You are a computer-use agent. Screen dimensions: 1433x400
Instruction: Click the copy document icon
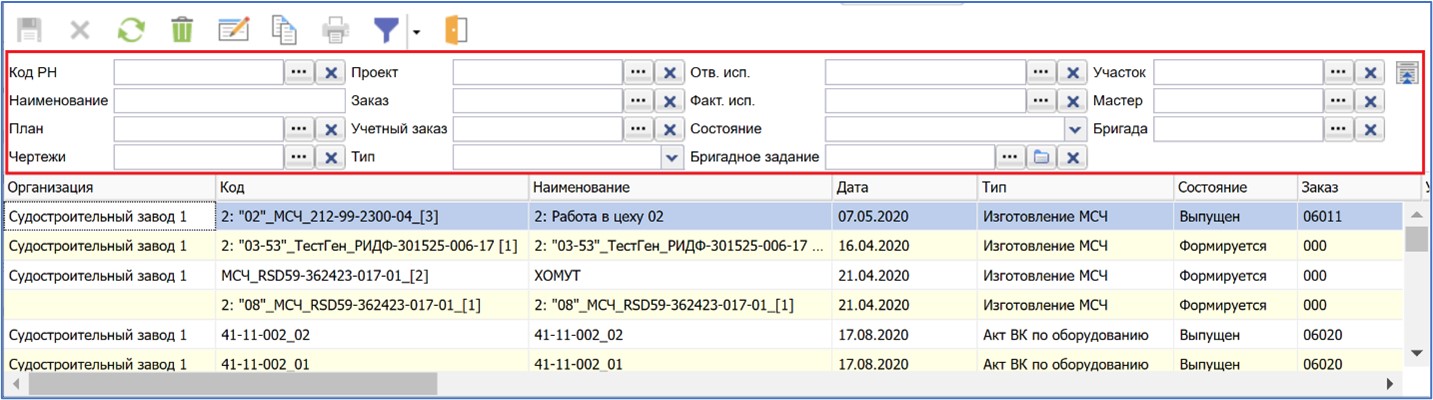(285, 30)
